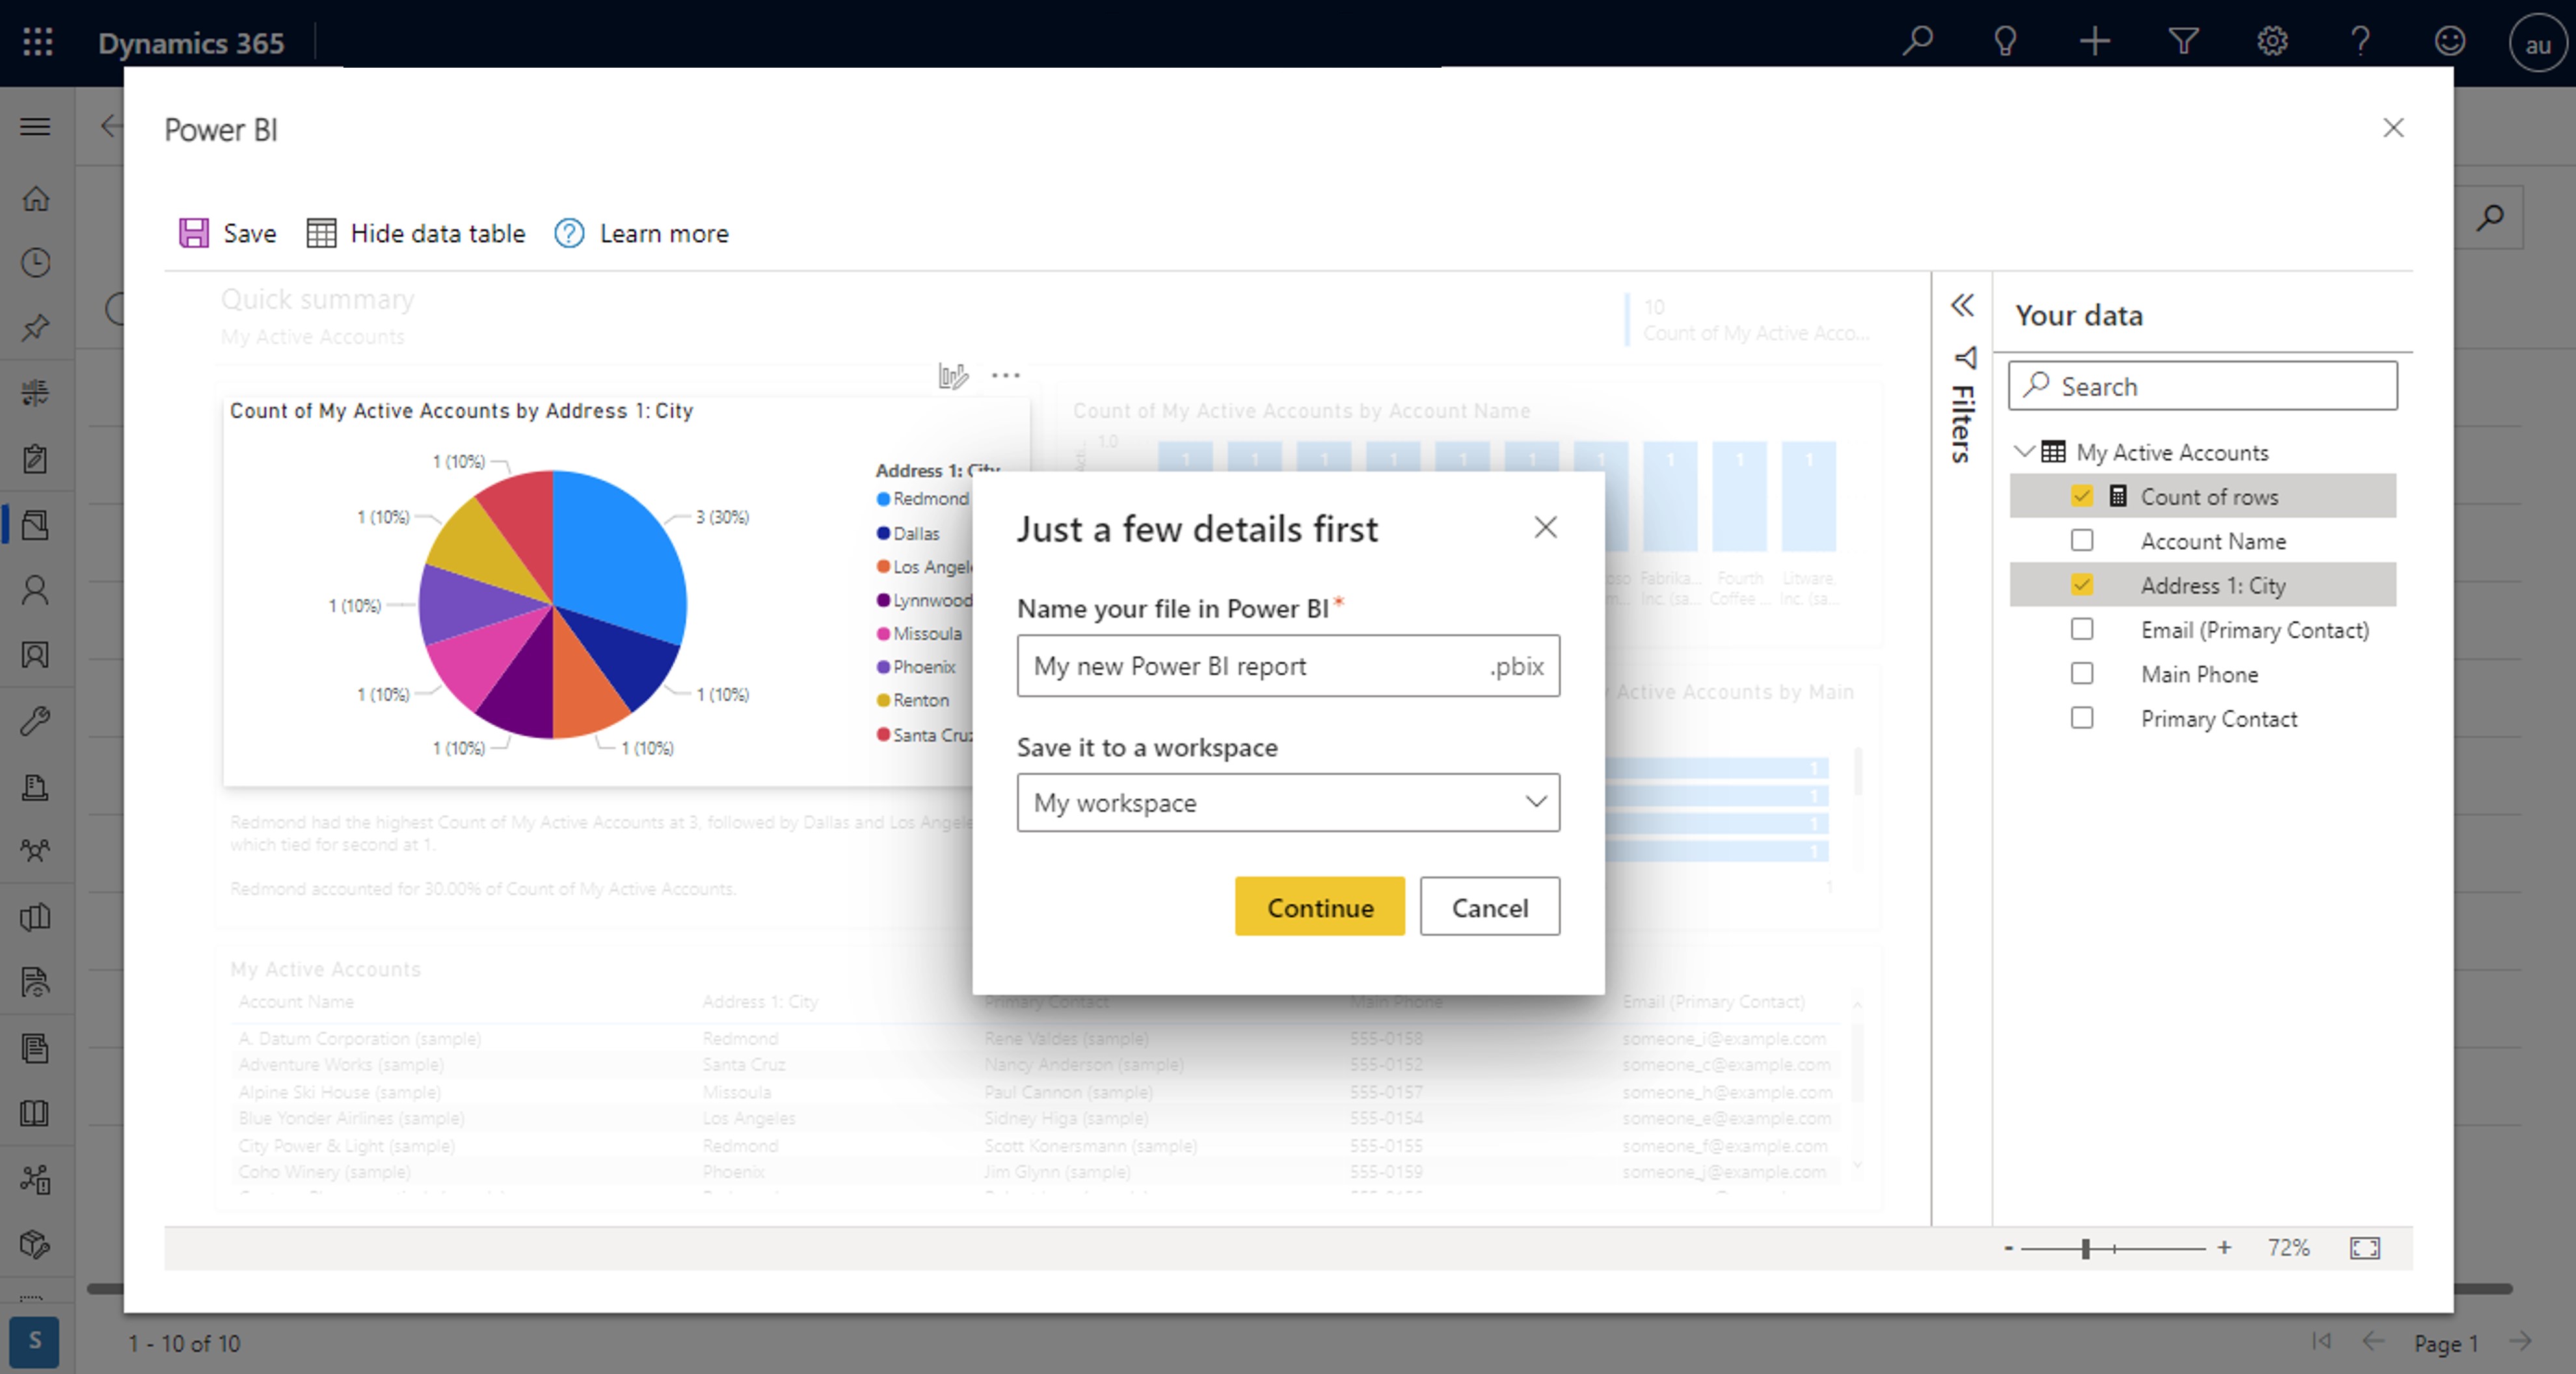Click the Hide data table icon
The image size is (2576, 1374).
pos(321,233)
